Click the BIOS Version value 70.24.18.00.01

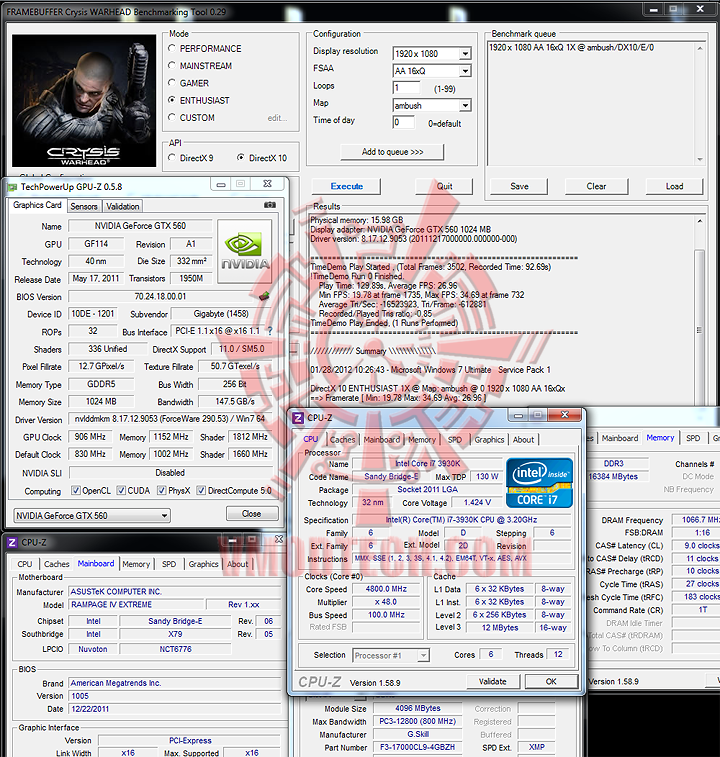coord(160,296)
